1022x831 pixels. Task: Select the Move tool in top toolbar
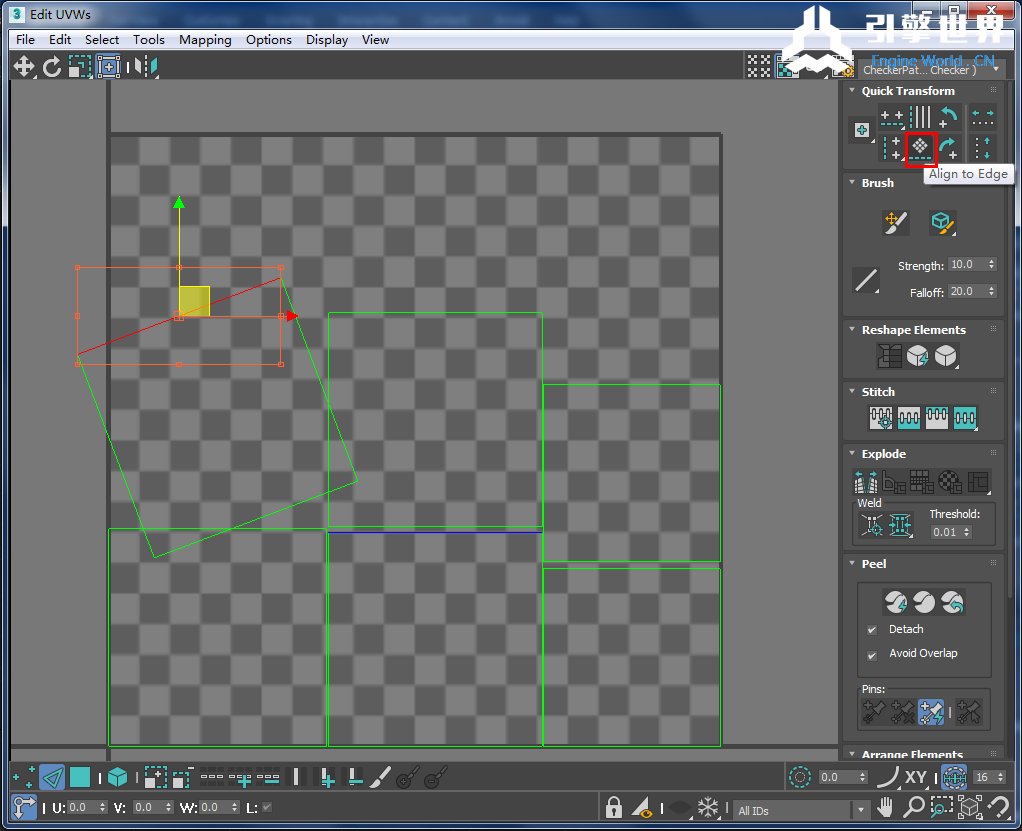tap(23, 67)
